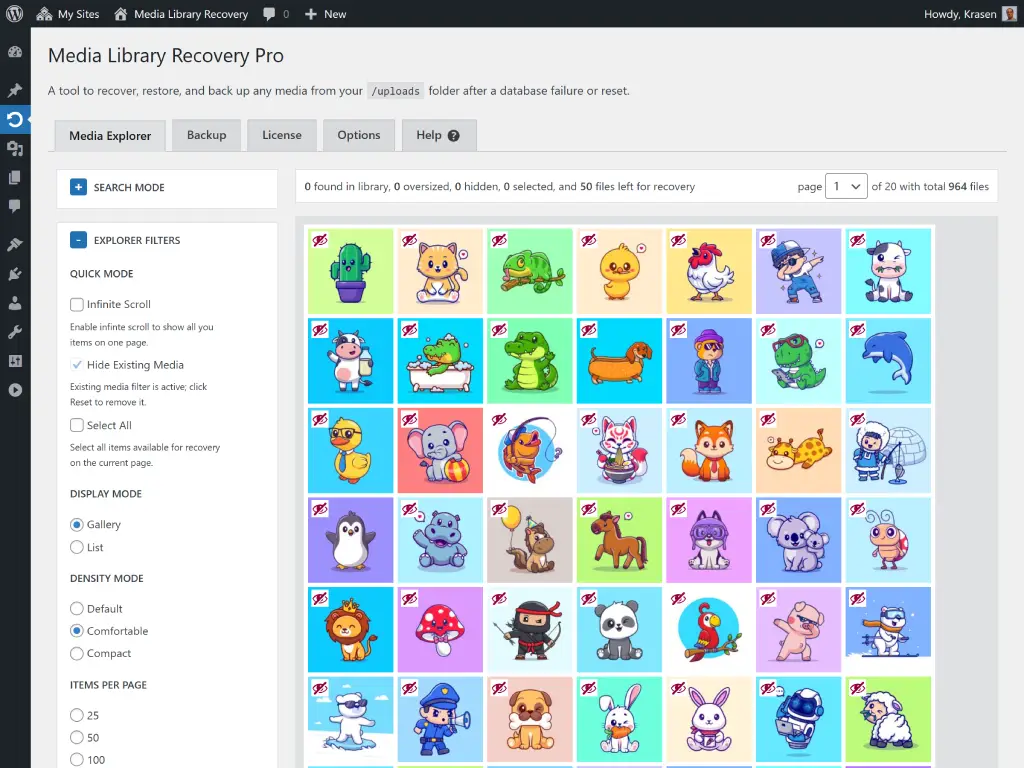Collapse the Explorer Filters section
The height and width of the screenshot is (768, 1024).
(78, 240)
